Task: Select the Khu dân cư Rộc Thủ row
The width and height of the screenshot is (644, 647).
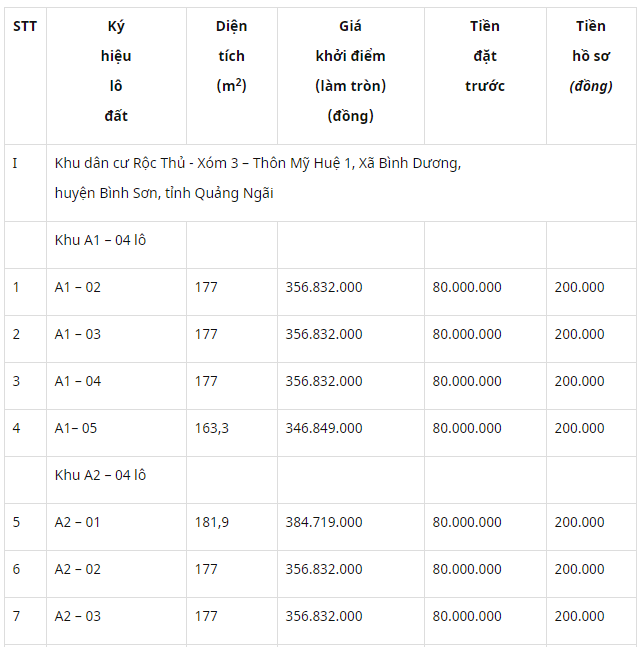Action: [x=258, y=178]
